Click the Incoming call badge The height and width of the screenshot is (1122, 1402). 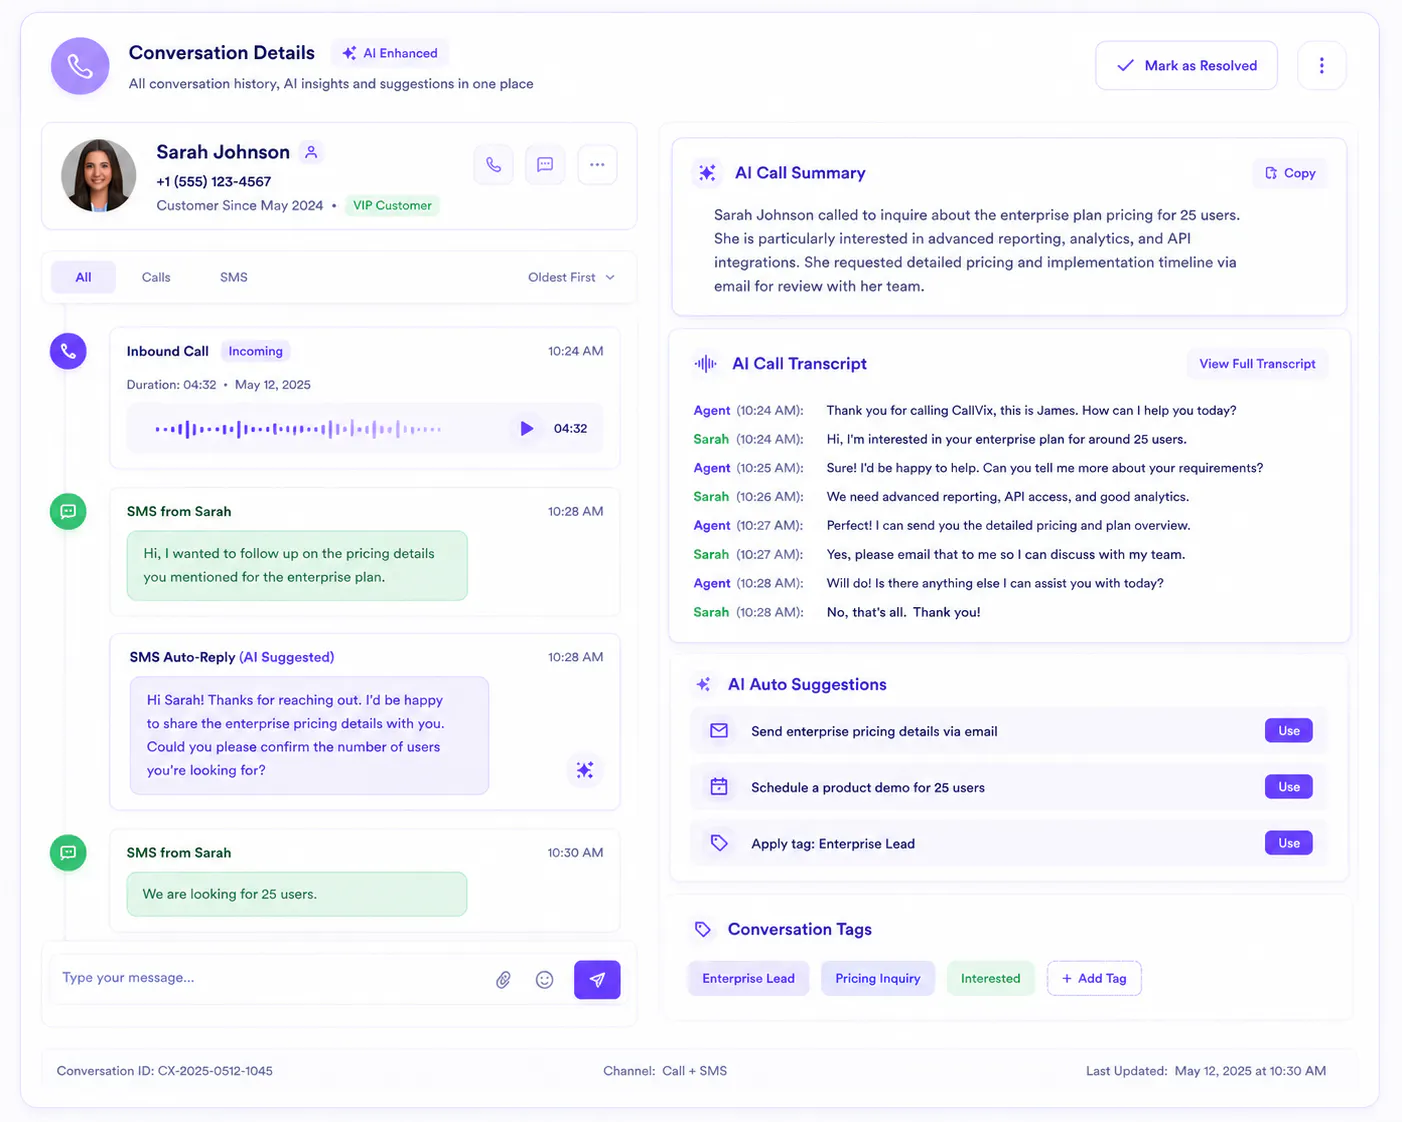255,351
